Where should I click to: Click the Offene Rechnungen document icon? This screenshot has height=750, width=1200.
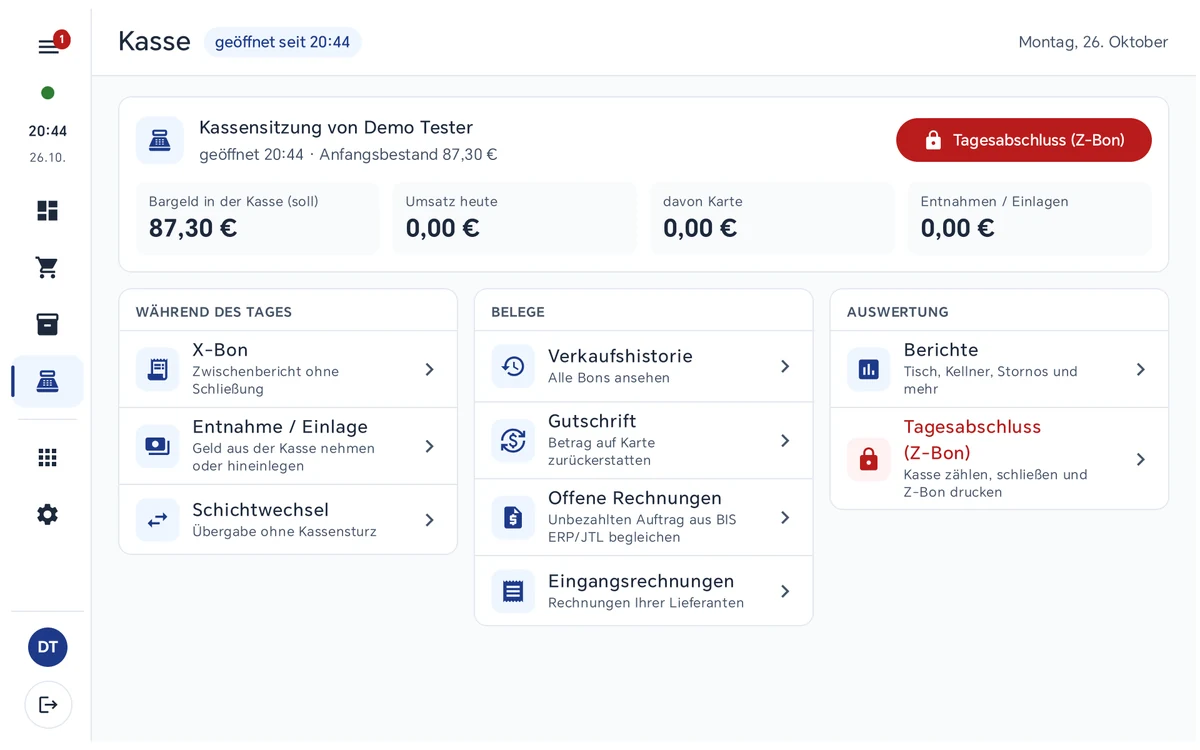pos(513,517)
